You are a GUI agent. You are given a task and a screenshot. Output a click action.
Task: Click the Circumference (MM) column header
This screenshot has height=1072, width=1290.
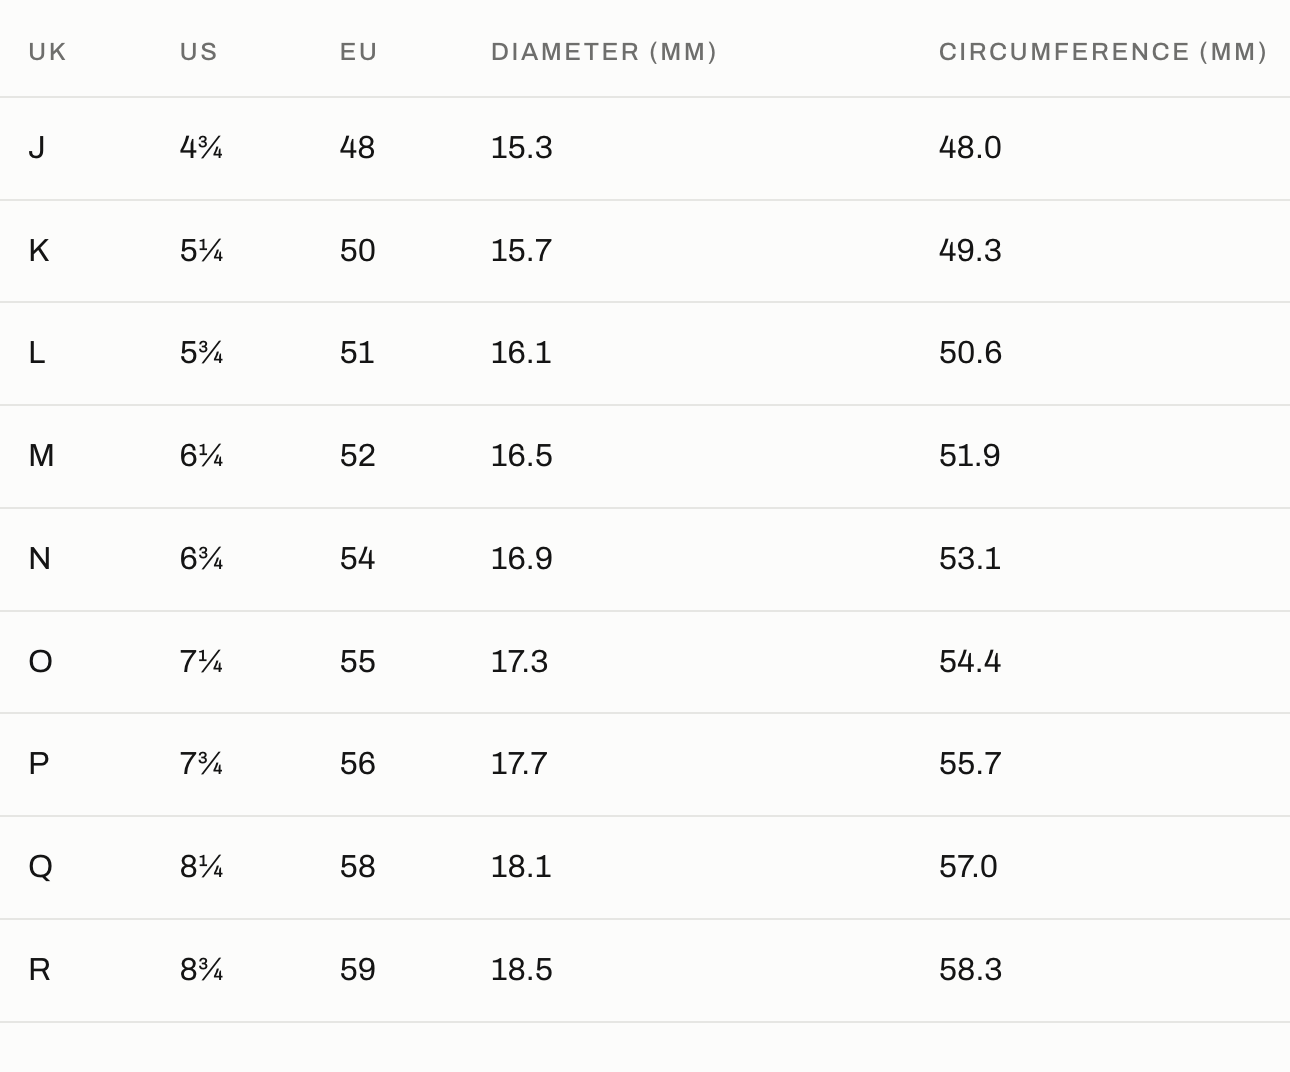point(1103,52)
